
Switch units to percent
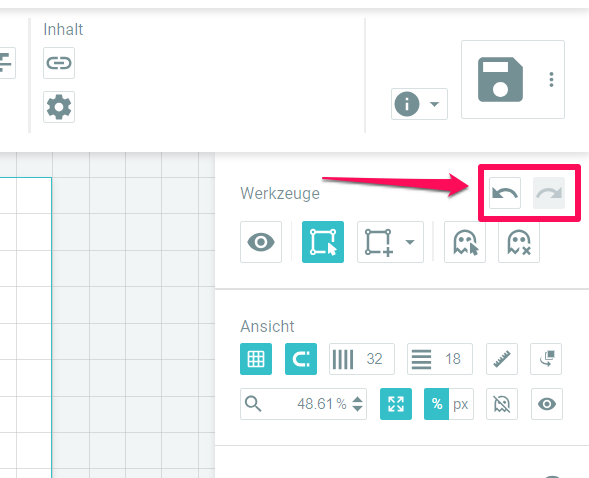click(436, 404)
